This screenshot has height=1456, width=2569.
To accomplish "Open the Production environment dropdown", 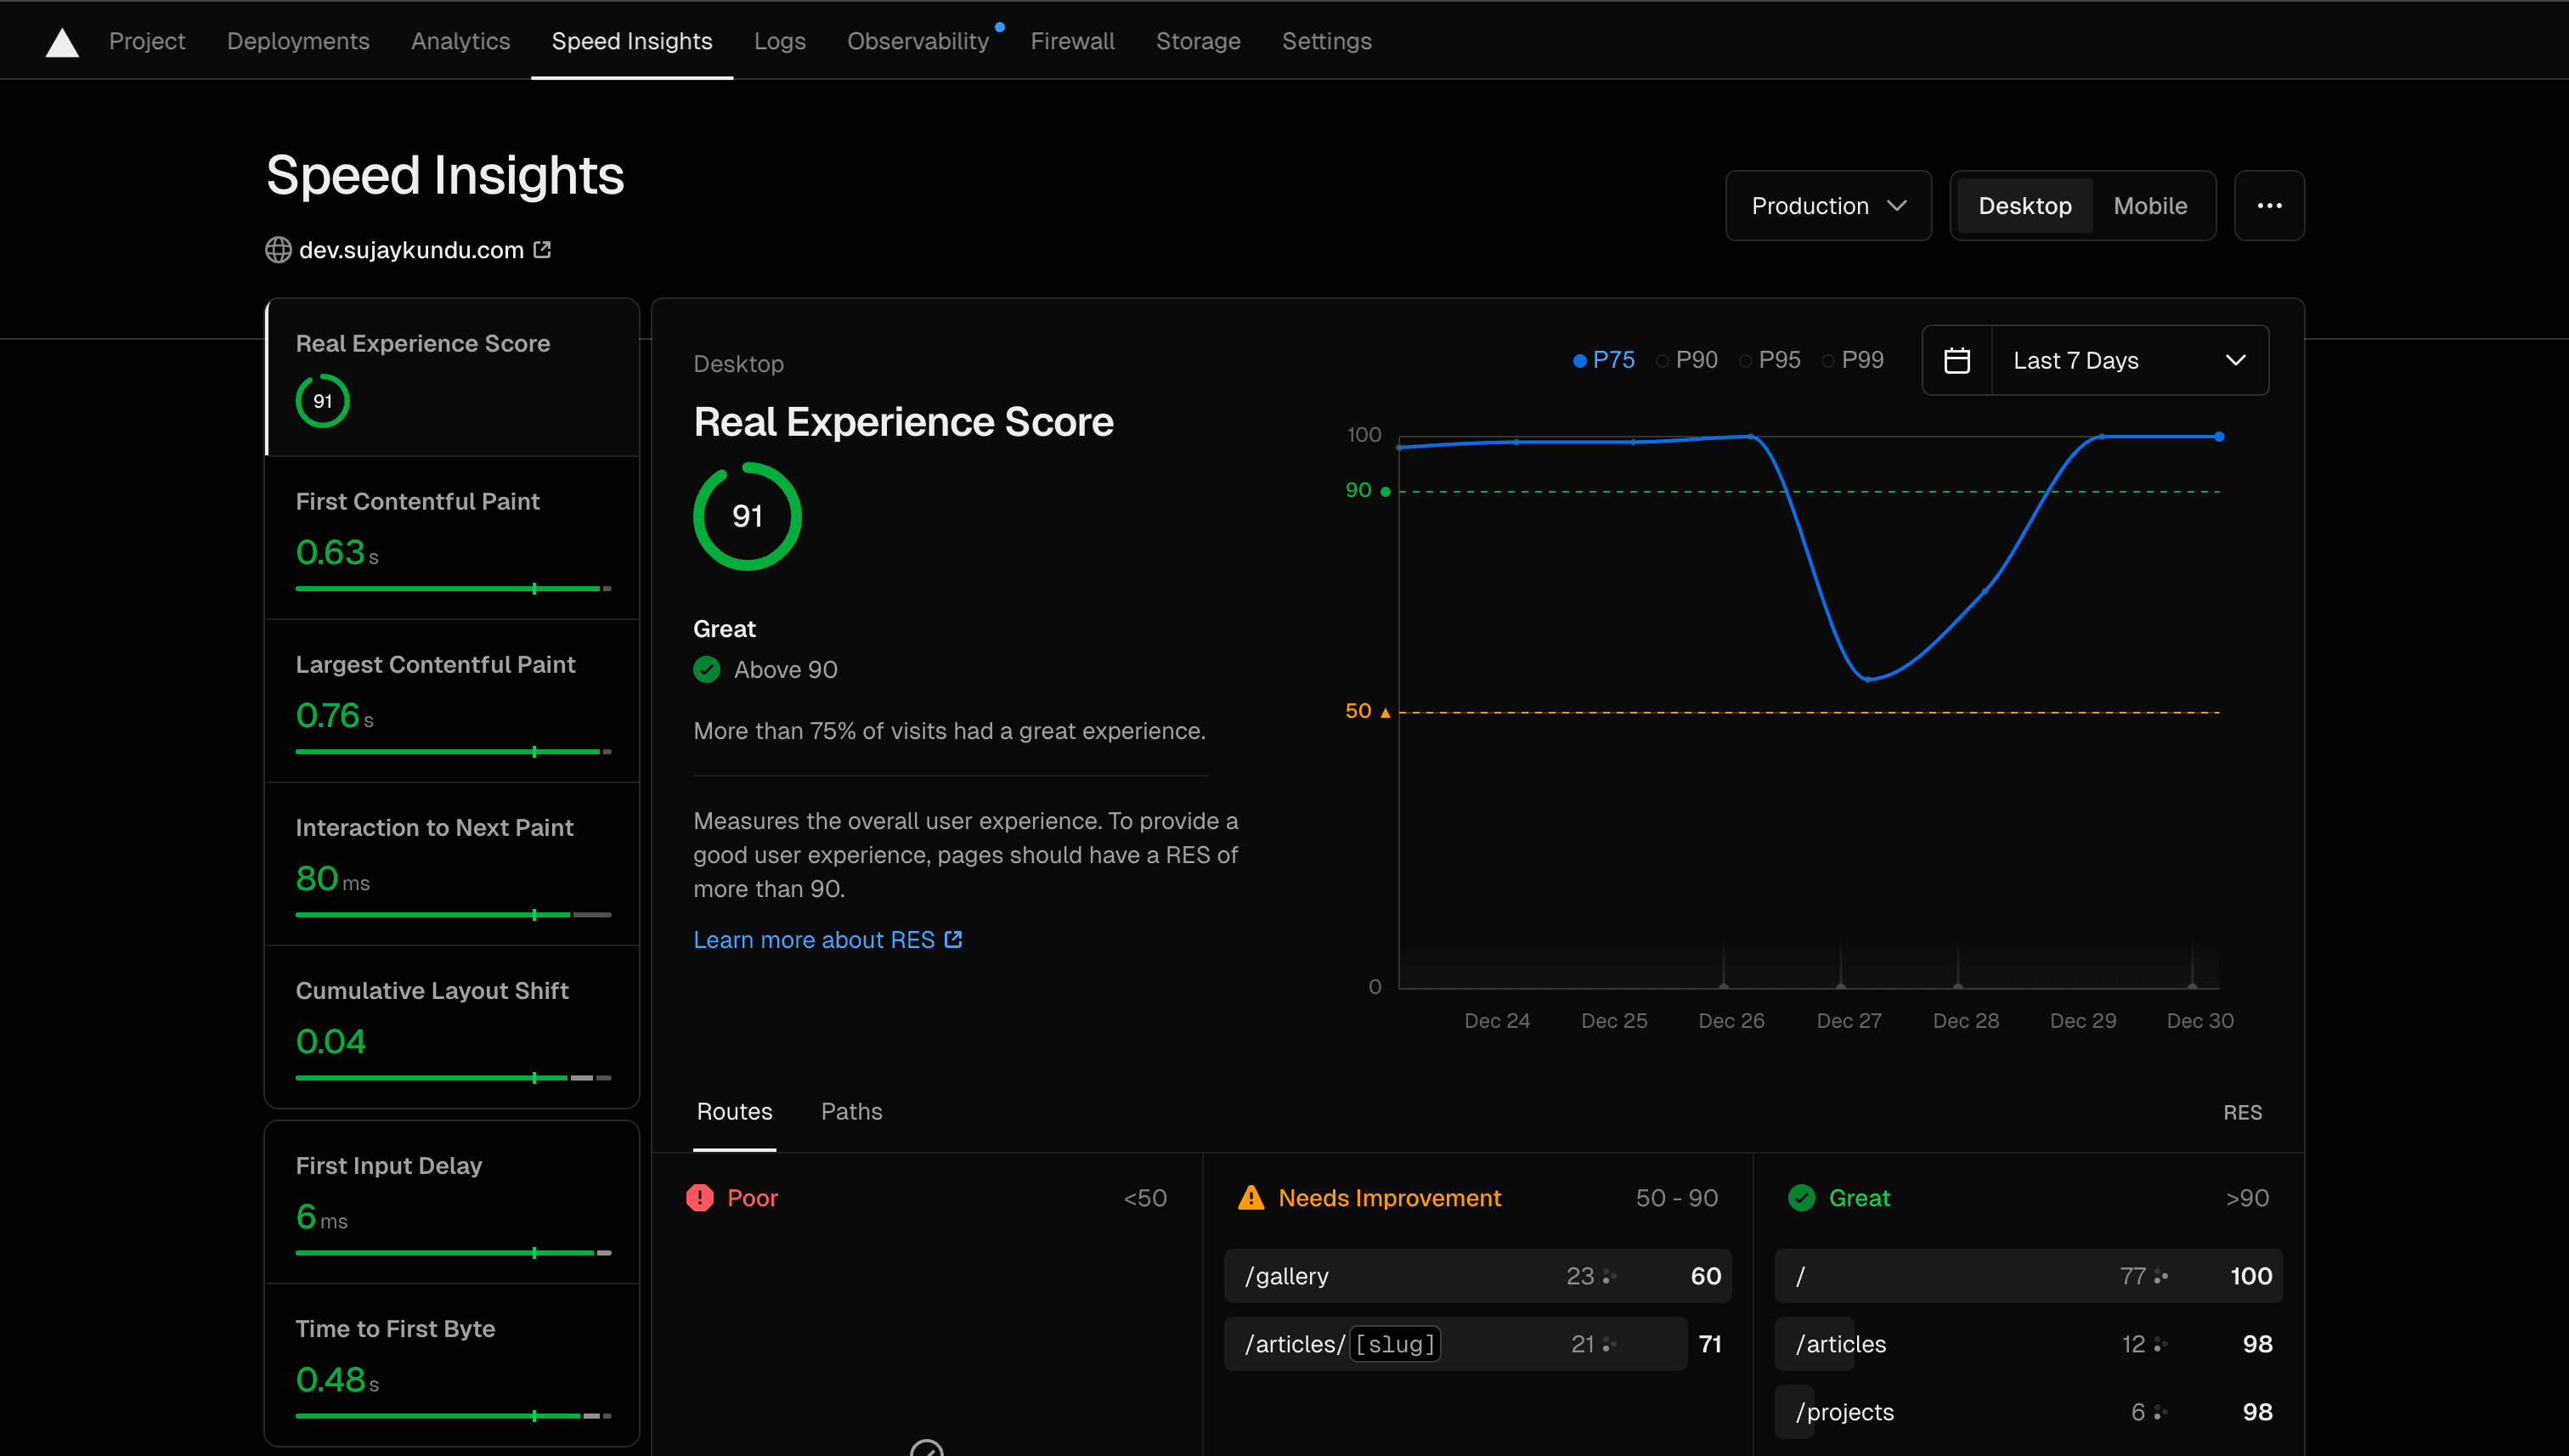I will point(1828,205).
